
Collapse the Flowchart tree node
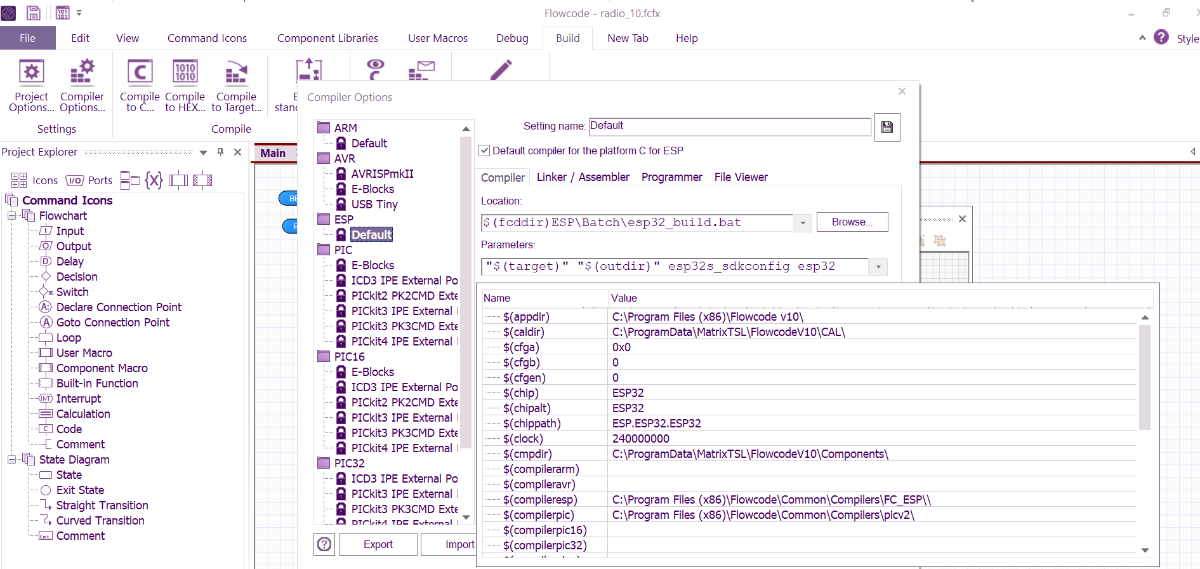pos(13,216)
